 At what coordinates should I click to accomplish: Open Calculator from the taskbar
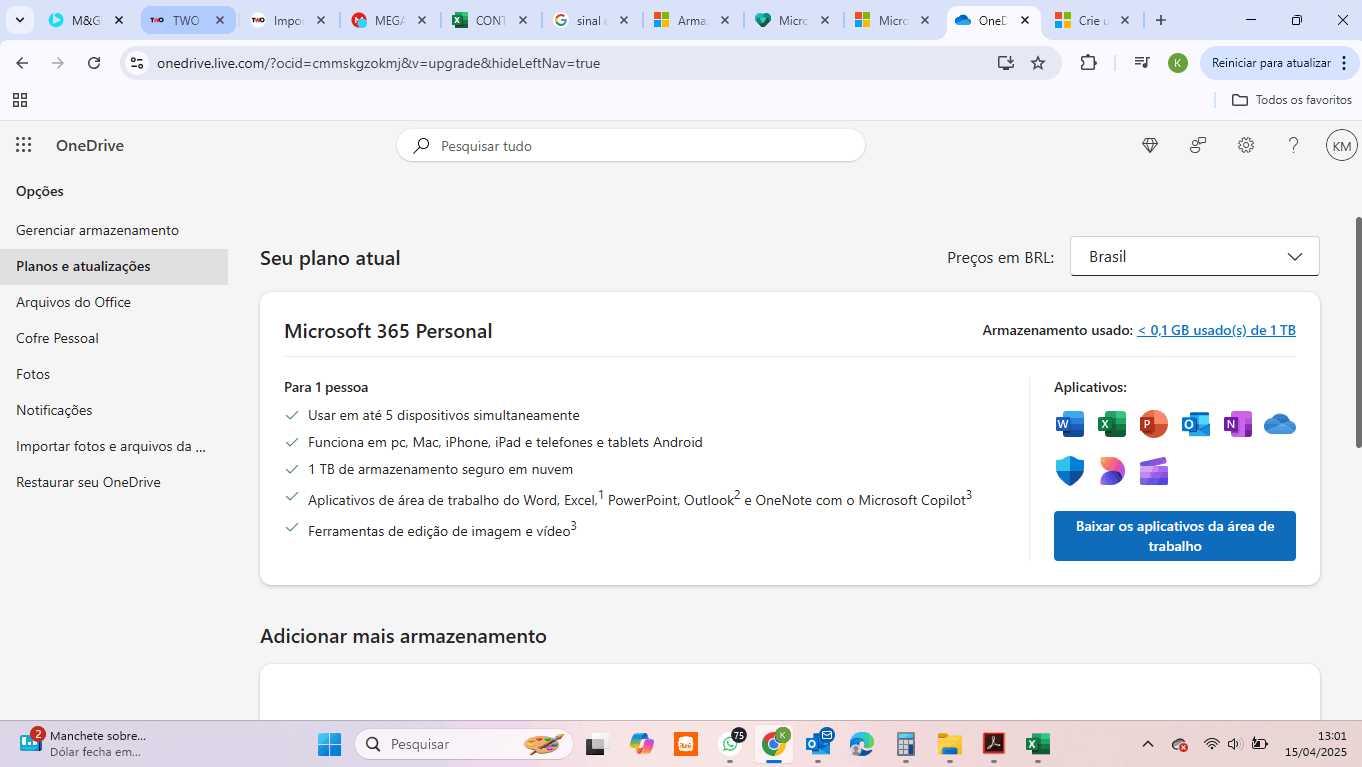906,744
